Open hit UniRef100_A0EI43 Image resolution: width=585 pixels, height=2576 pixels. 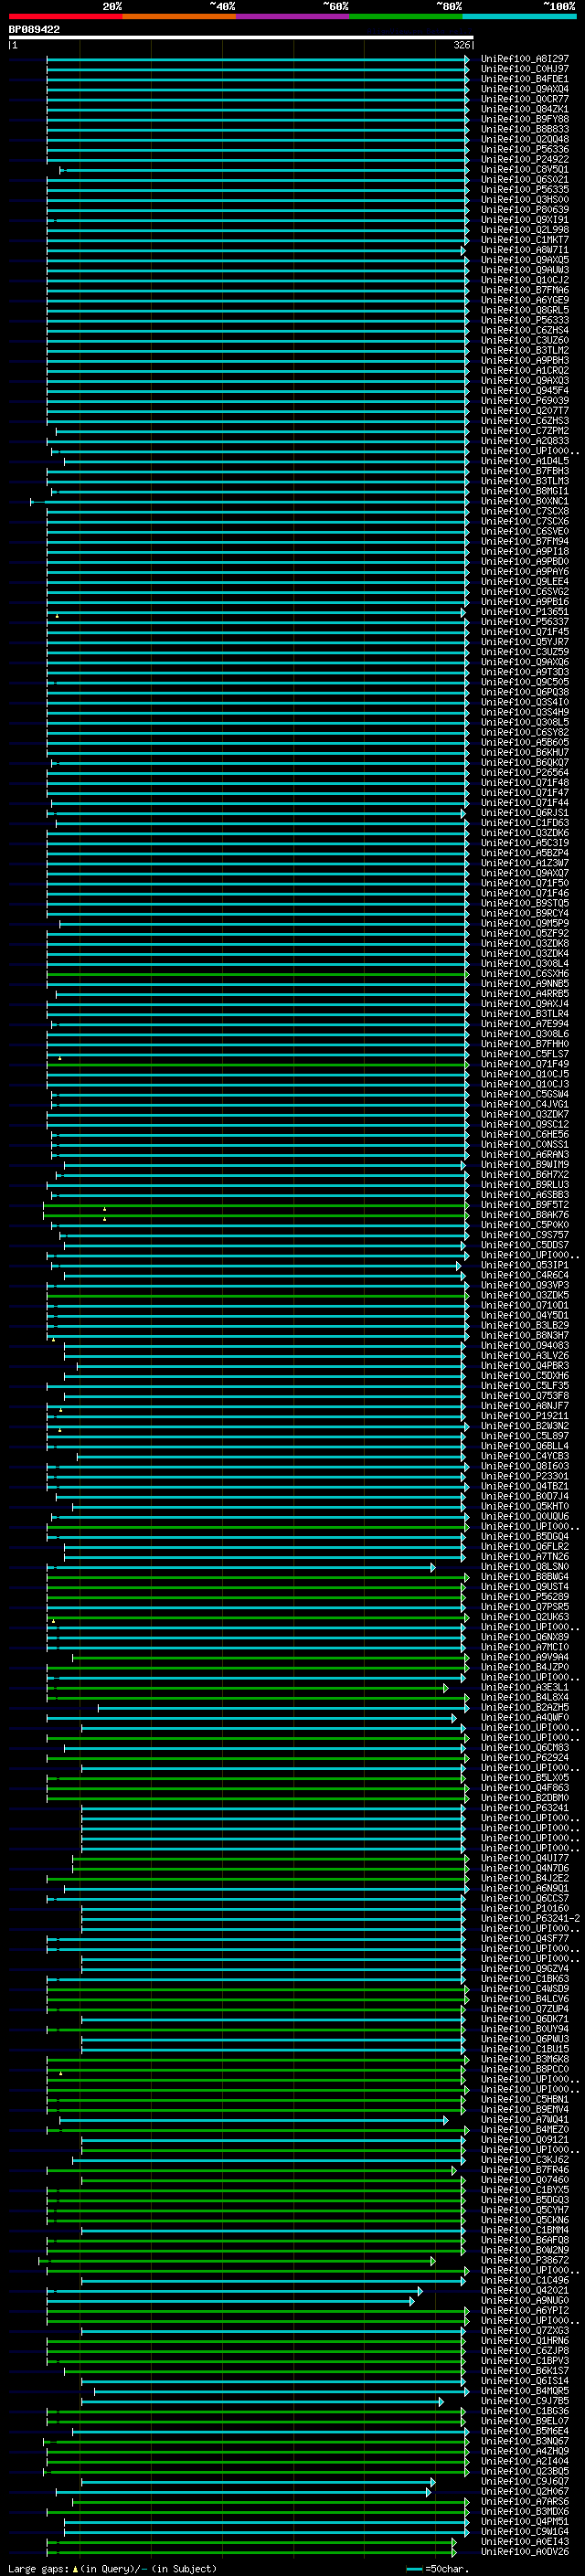tap(525, 2541)
